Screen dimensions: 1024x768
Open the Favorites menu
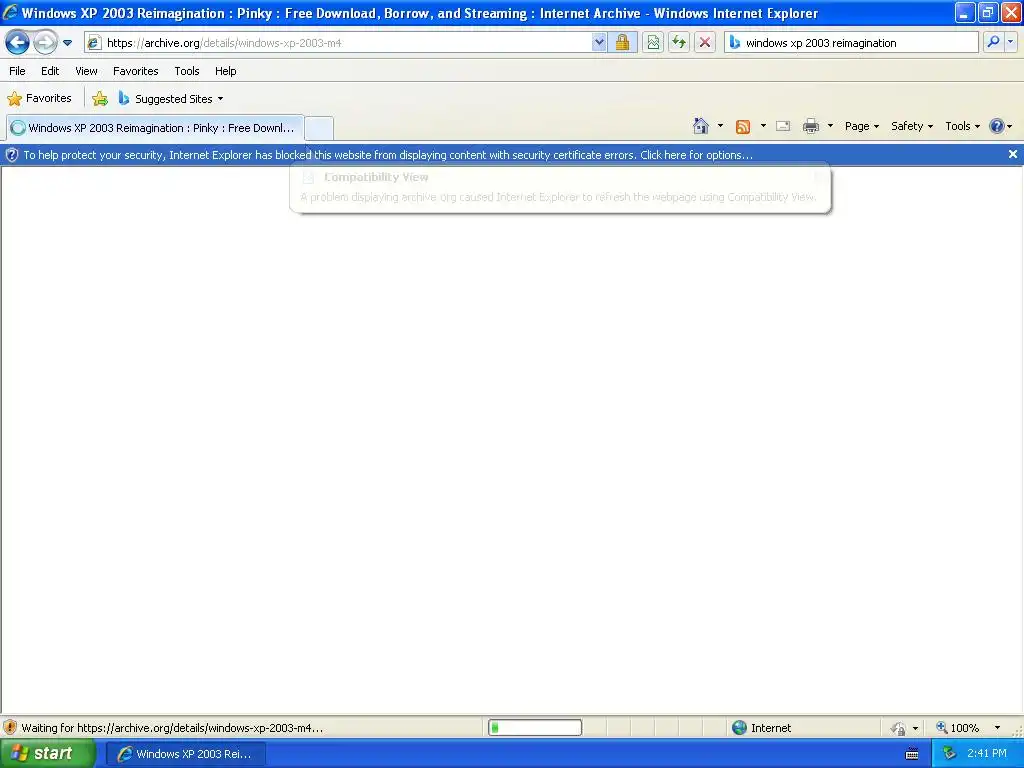coord(136,71)
